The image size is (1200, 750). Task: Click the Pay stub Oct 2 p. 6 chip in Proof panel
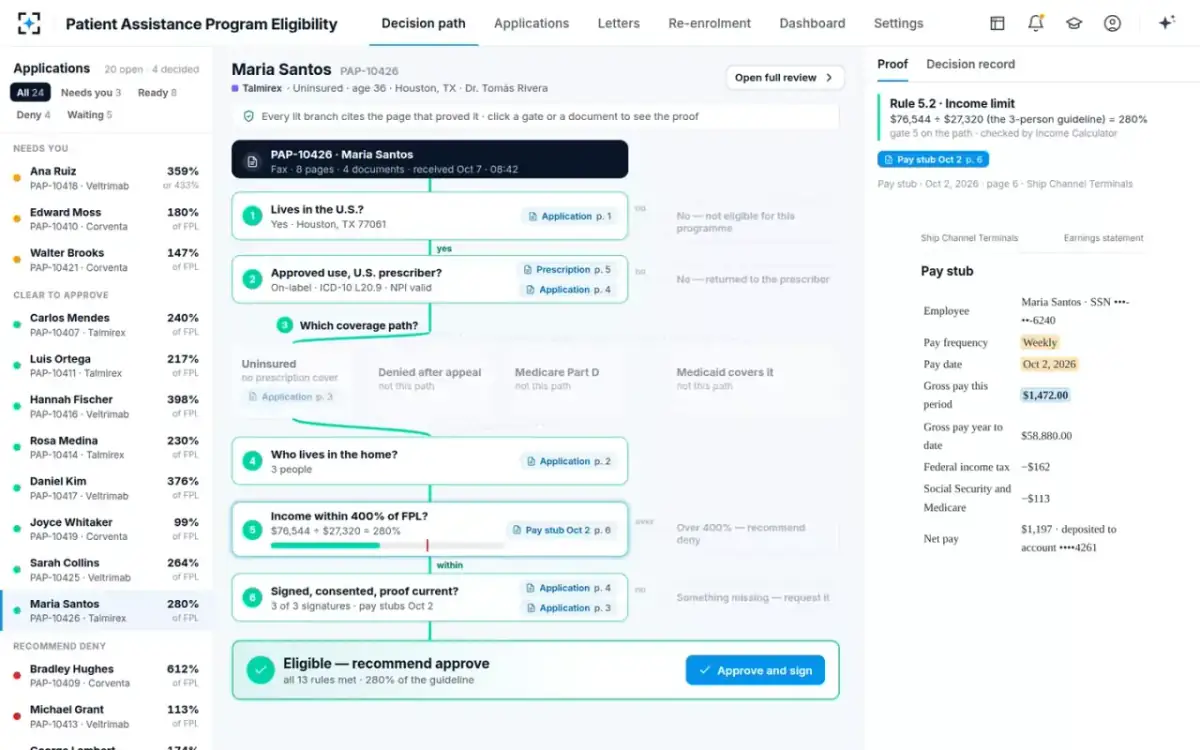pos(933,160)
